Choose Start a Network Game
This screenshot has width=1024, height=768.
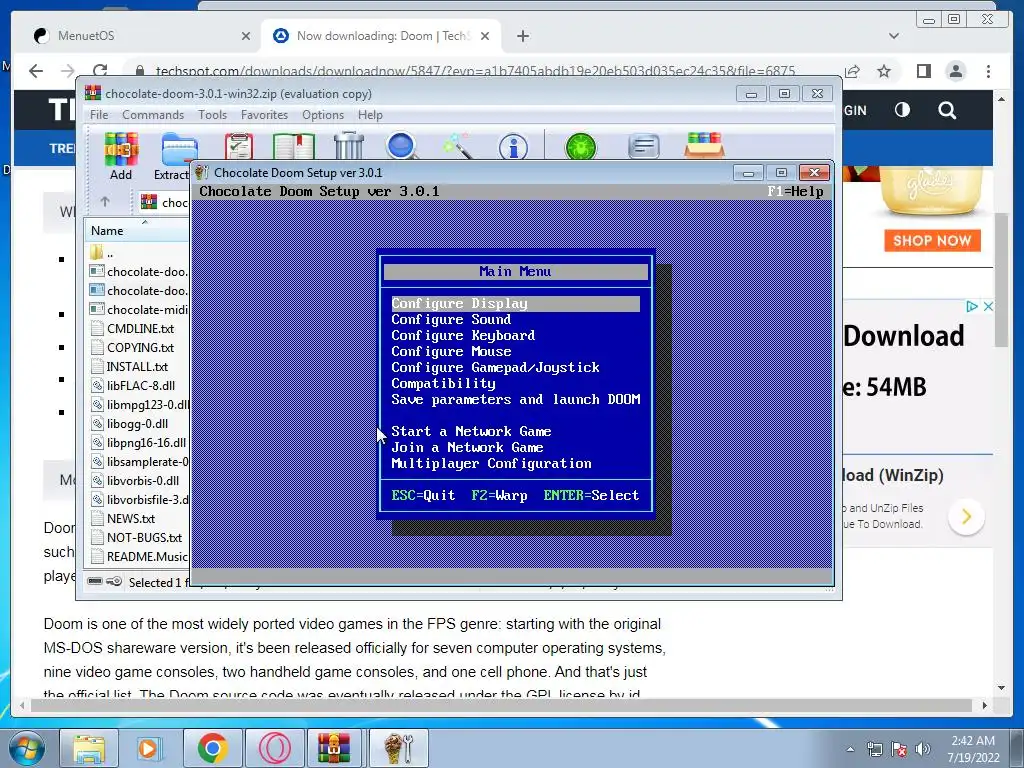pyautogui.click(x=471, y=432)
